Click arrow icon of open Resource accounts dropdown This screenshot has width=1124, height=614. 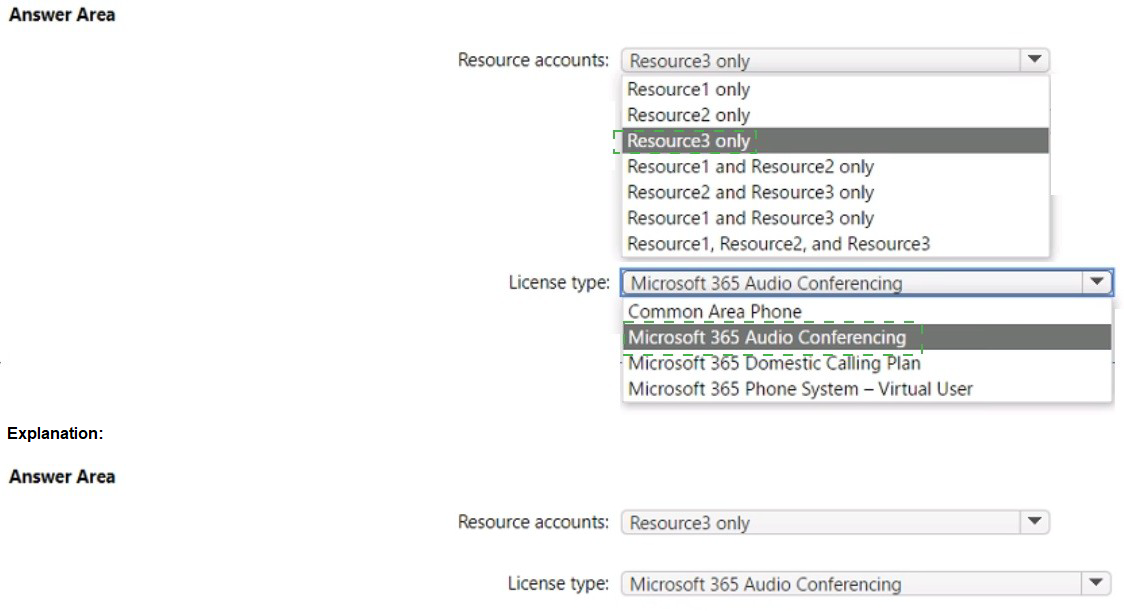(x=1034, y=60)
